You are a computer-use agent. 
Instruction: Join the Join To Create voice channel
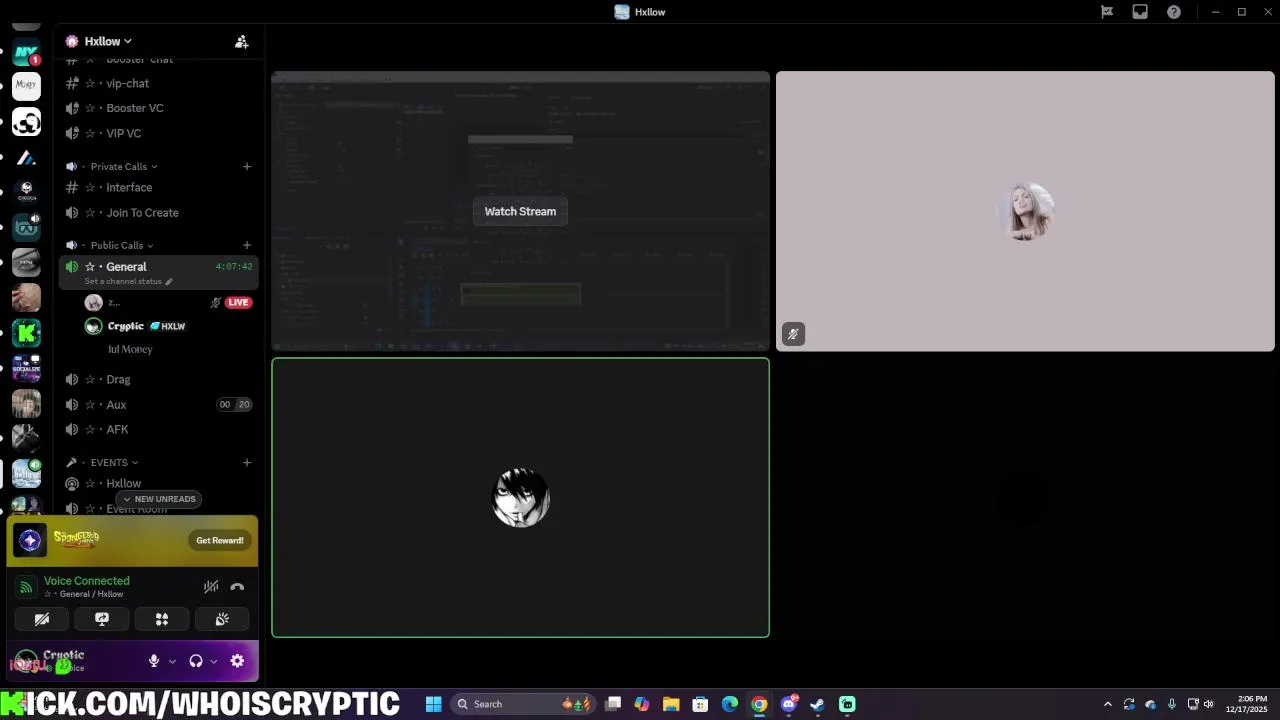click(158, 213)
